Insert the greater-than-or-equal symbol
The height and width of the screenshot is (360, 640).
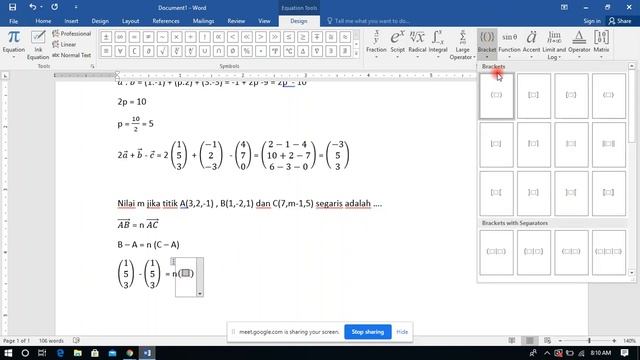point(303,37)
